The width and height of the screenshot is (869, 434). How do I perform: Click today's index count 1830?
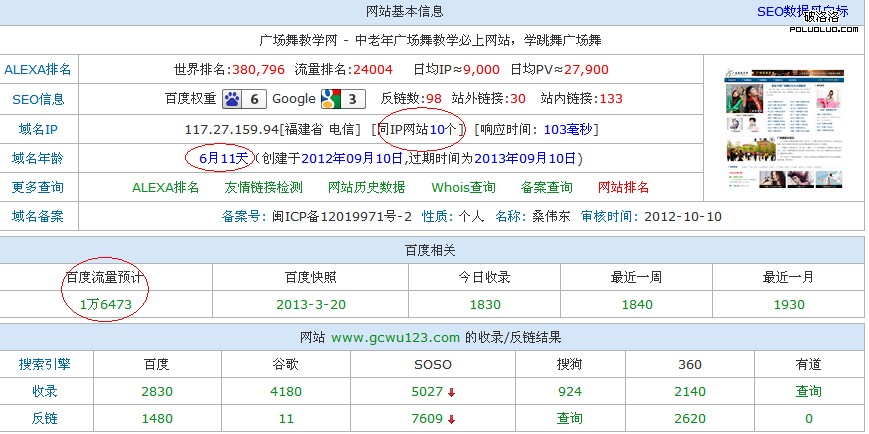point(485,304)
